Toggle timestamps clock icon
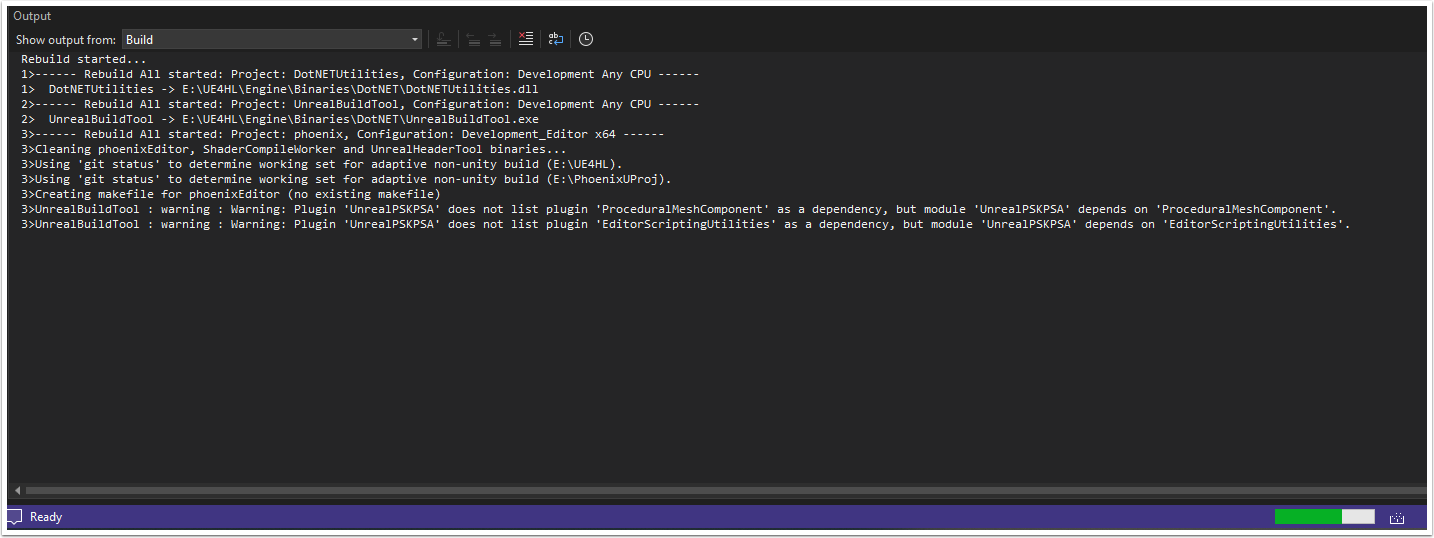 [586, 40]
